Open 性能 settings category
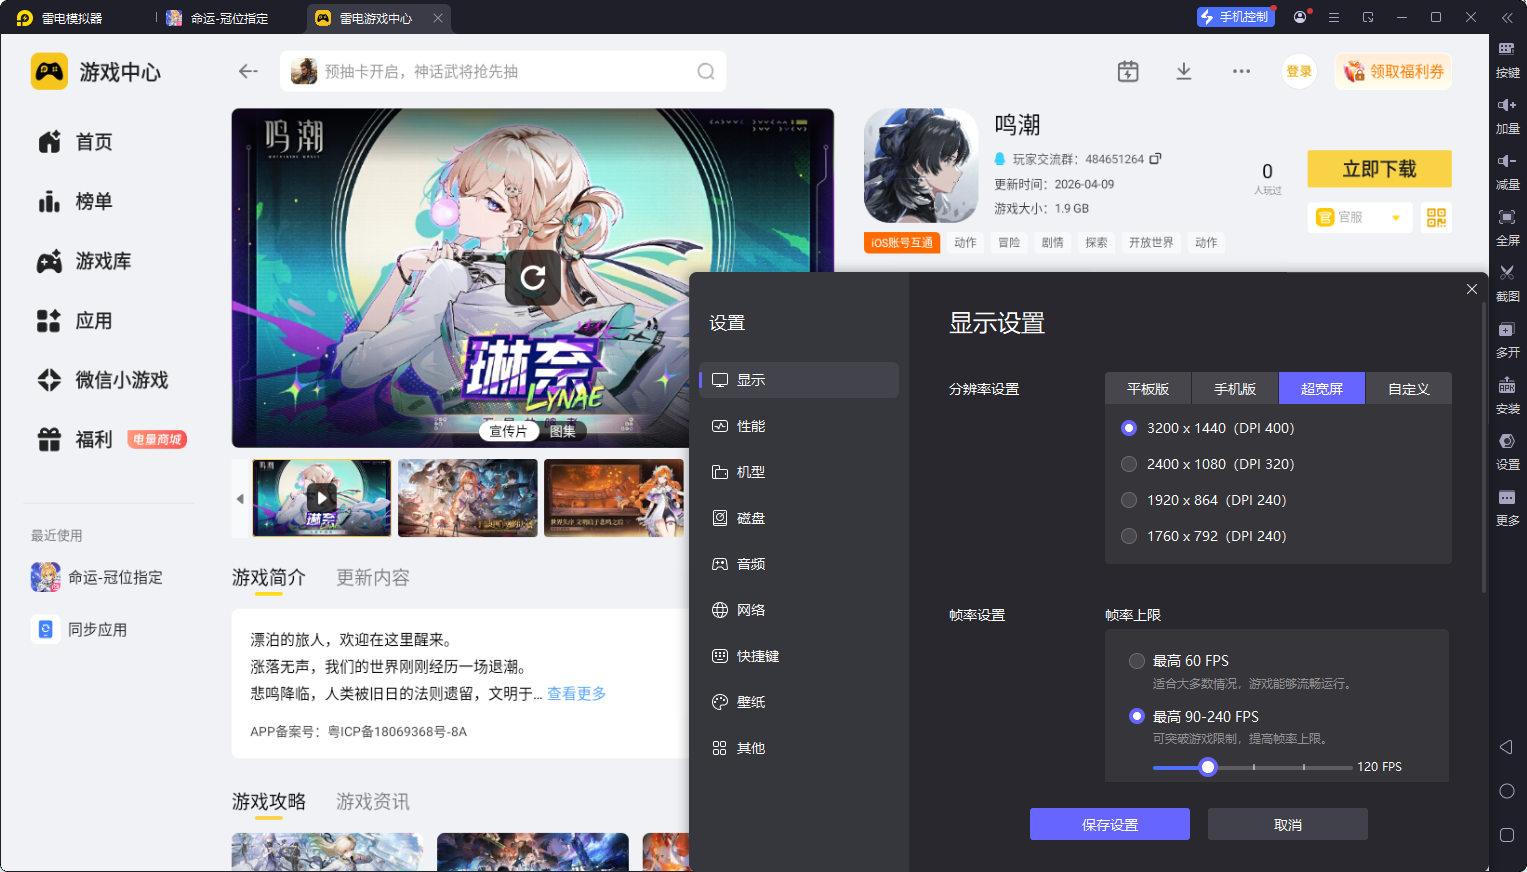This screenshot has height=872, width=1527. pos(799,426)
